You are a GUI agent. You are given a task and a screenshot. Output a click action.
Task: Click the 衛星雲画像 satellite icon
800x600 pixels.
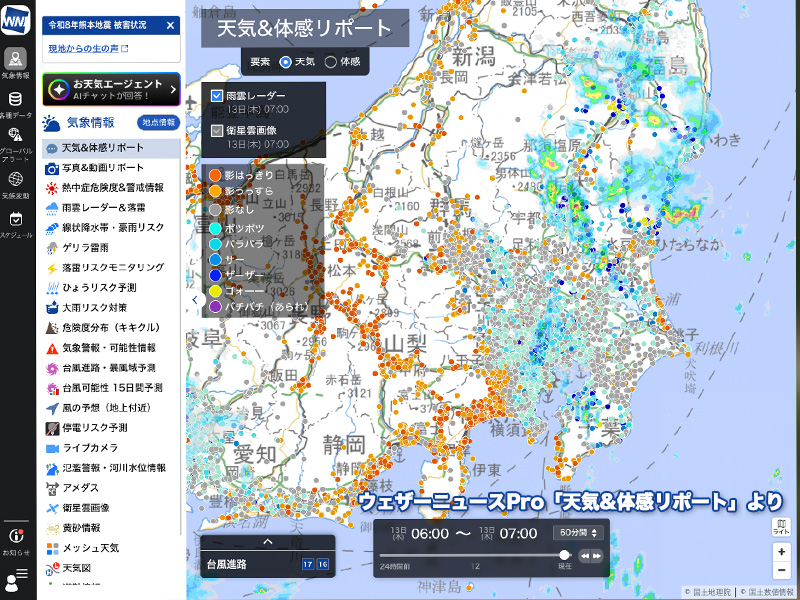[x=52, y=508]
